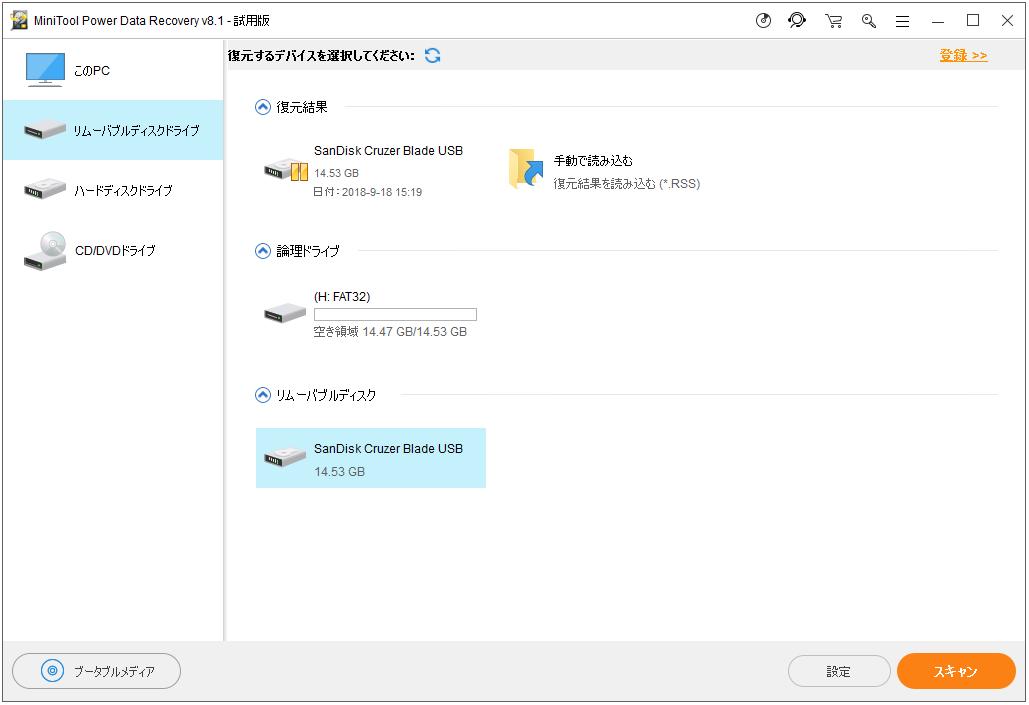
Task: Click 空き領域 14.47 GB/14.53 GB text
Action: point(390,332)
